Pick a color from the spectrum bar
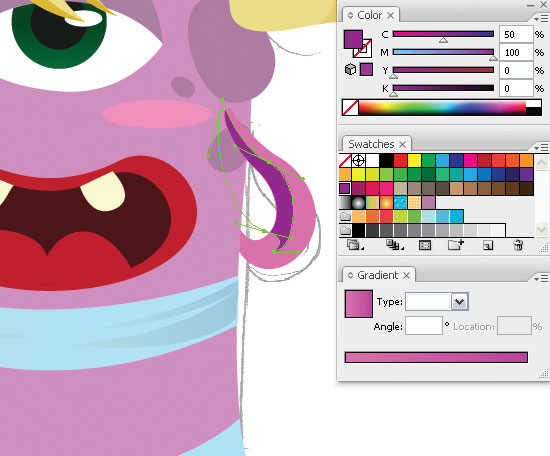 442,107
